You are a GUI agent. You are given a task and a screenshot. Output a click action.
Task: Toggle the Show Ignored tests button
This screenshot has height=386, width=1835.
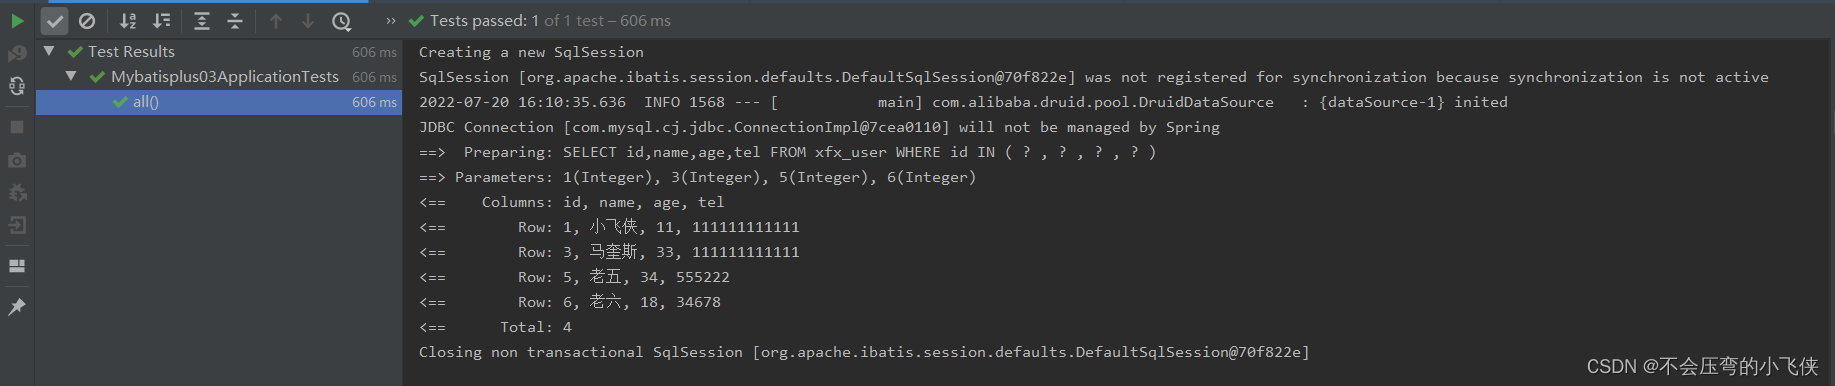pos(87,21)
